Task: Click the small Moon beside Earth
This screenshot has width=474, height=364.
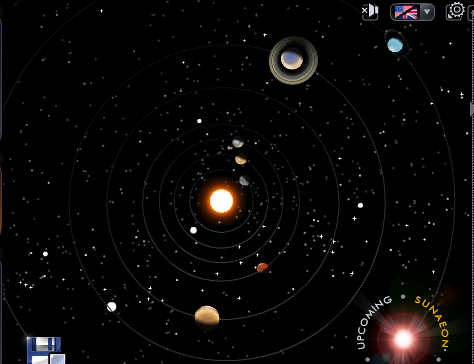Action: click(x=230, y=147)
